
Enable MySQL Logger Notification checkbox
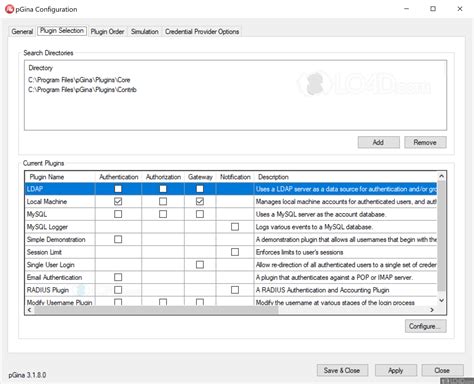(235, 227)
